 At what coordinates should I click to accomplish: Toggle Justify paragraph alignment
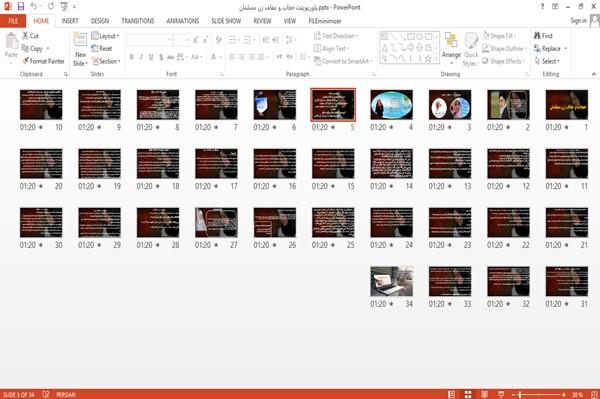coord(261,57)
